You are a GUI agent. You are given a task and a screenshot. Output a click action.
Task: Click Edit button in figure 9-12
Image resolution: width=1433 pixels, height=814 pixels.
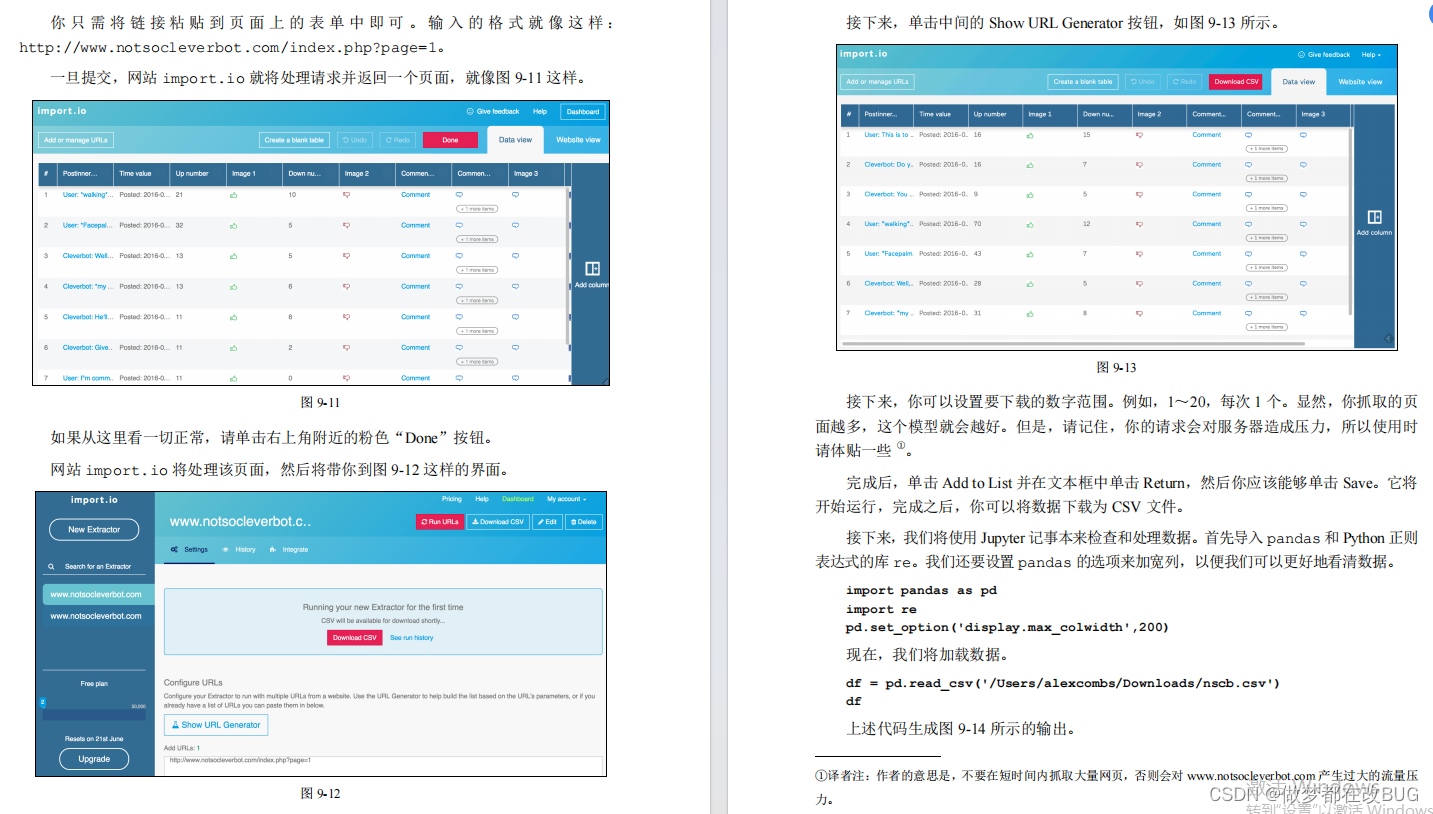[x=547, y=522]
